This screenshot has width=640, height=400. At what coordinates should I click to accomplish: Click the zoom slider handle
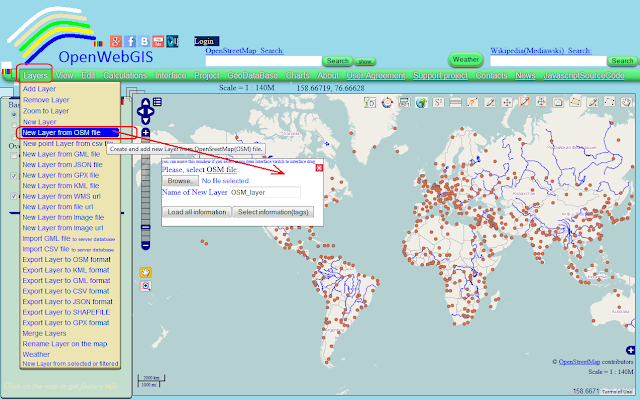tap(146, 227)
